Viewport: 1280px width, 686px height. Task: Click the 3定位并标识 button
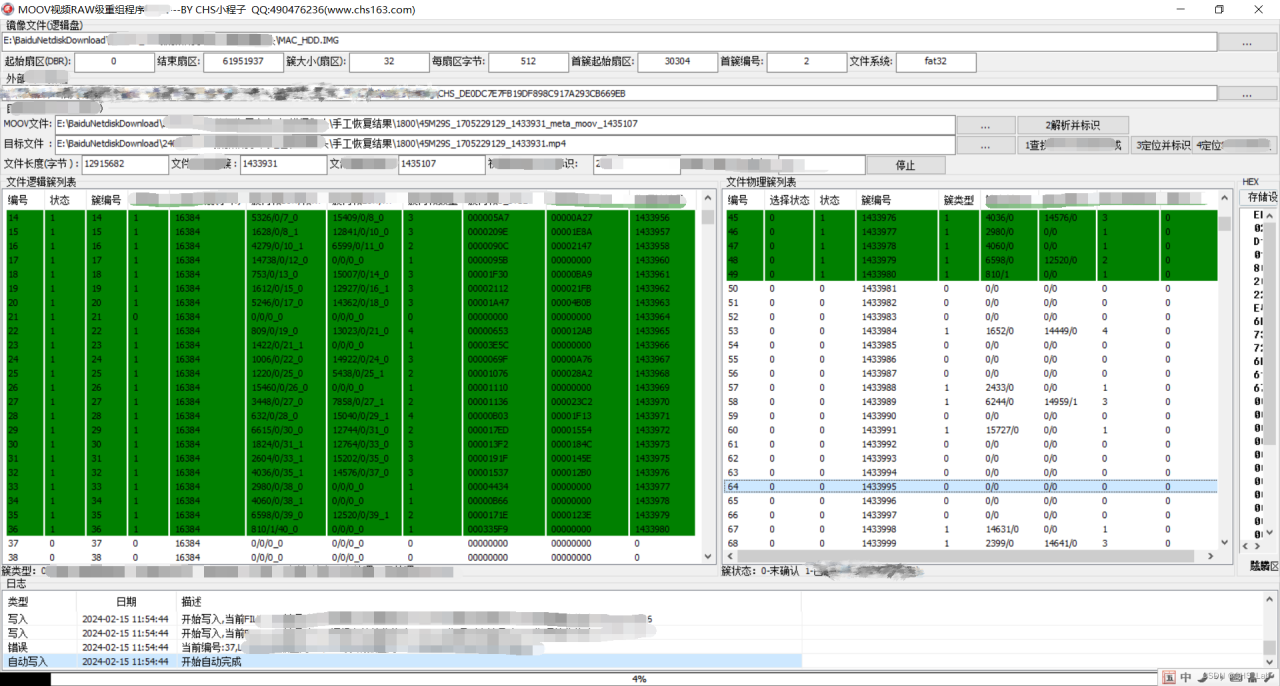click(1161, 145)
